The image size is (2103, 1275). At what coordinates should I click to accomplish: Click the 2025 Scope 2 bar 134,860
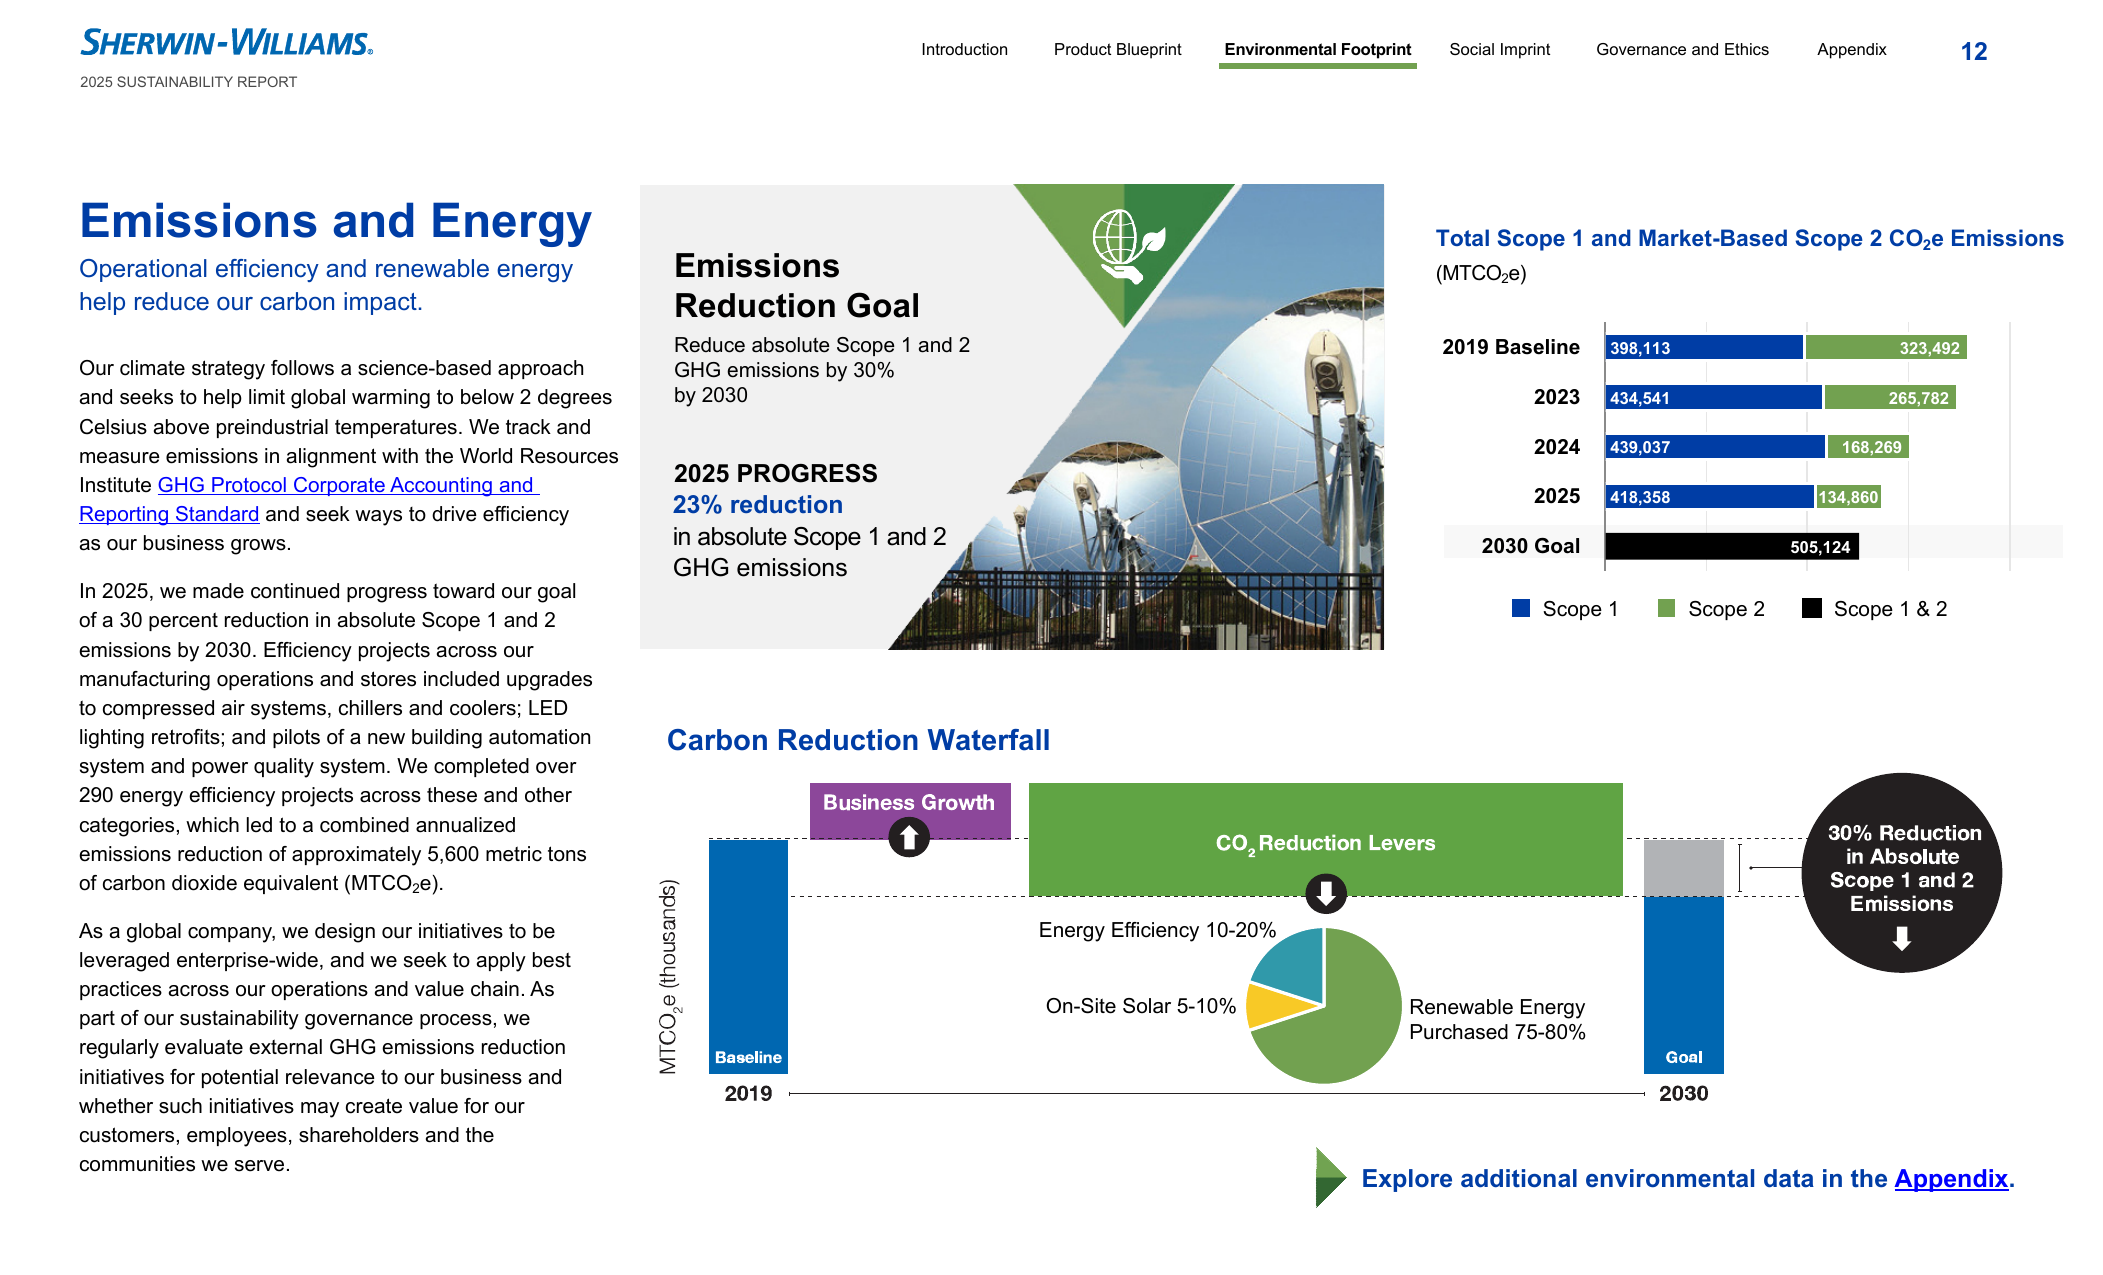(x=1849, y=497)
